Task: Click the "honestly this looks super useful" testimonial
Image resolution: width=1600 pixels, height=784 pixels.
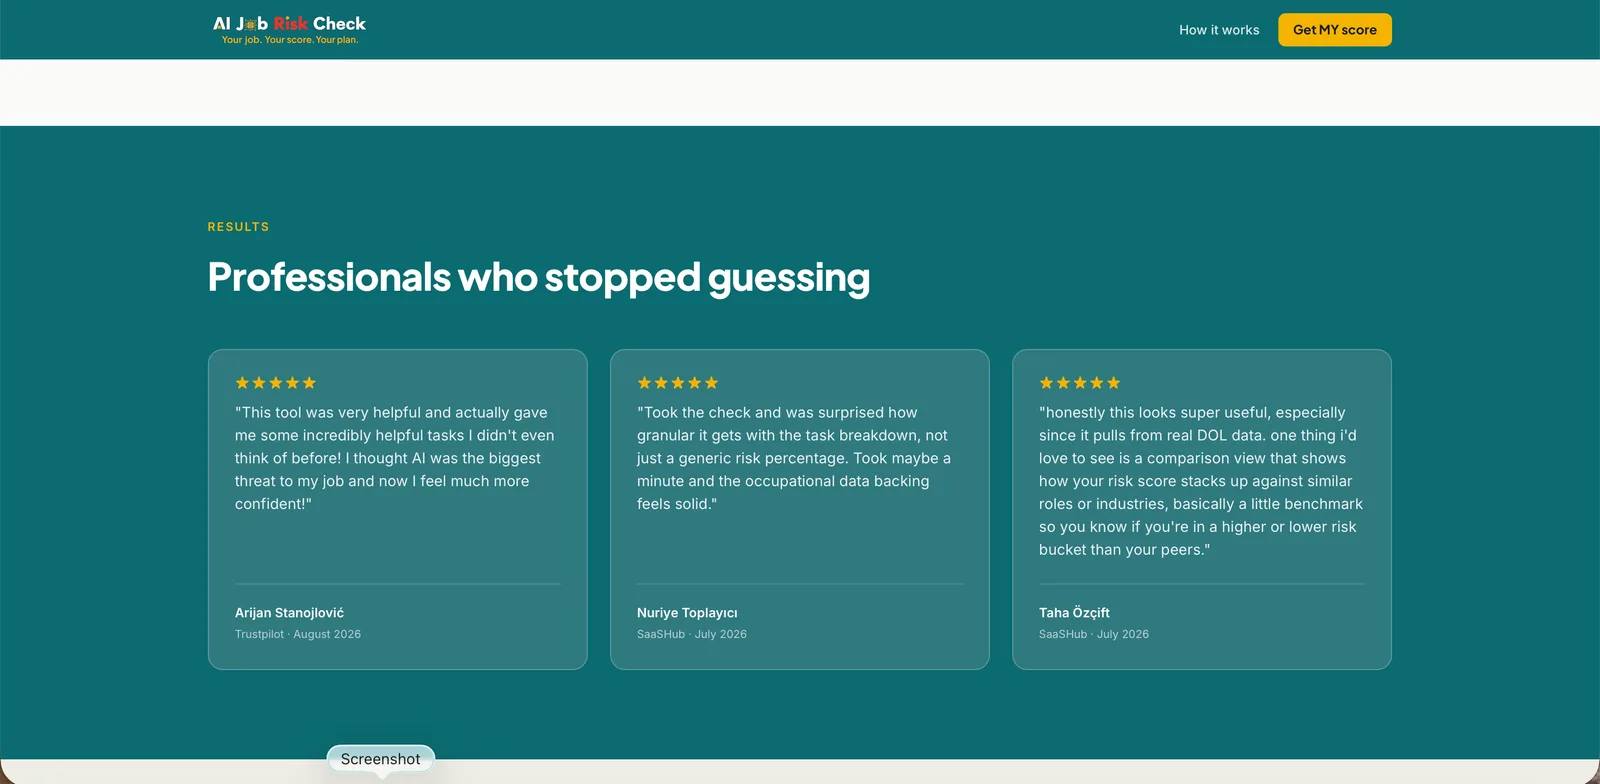Action: click(x=1201, y=481)
